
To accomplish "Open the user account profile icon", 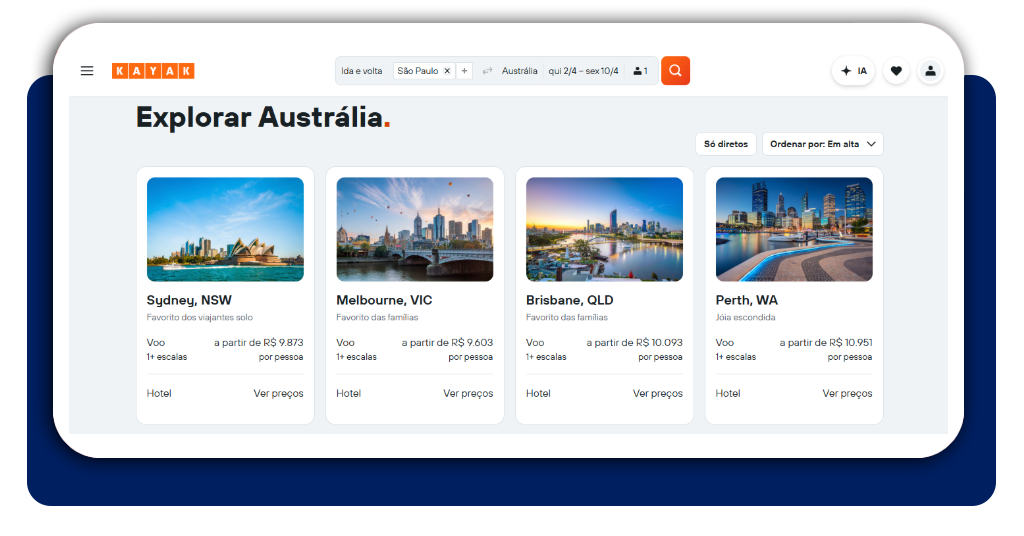I will (x=931, y=71).
